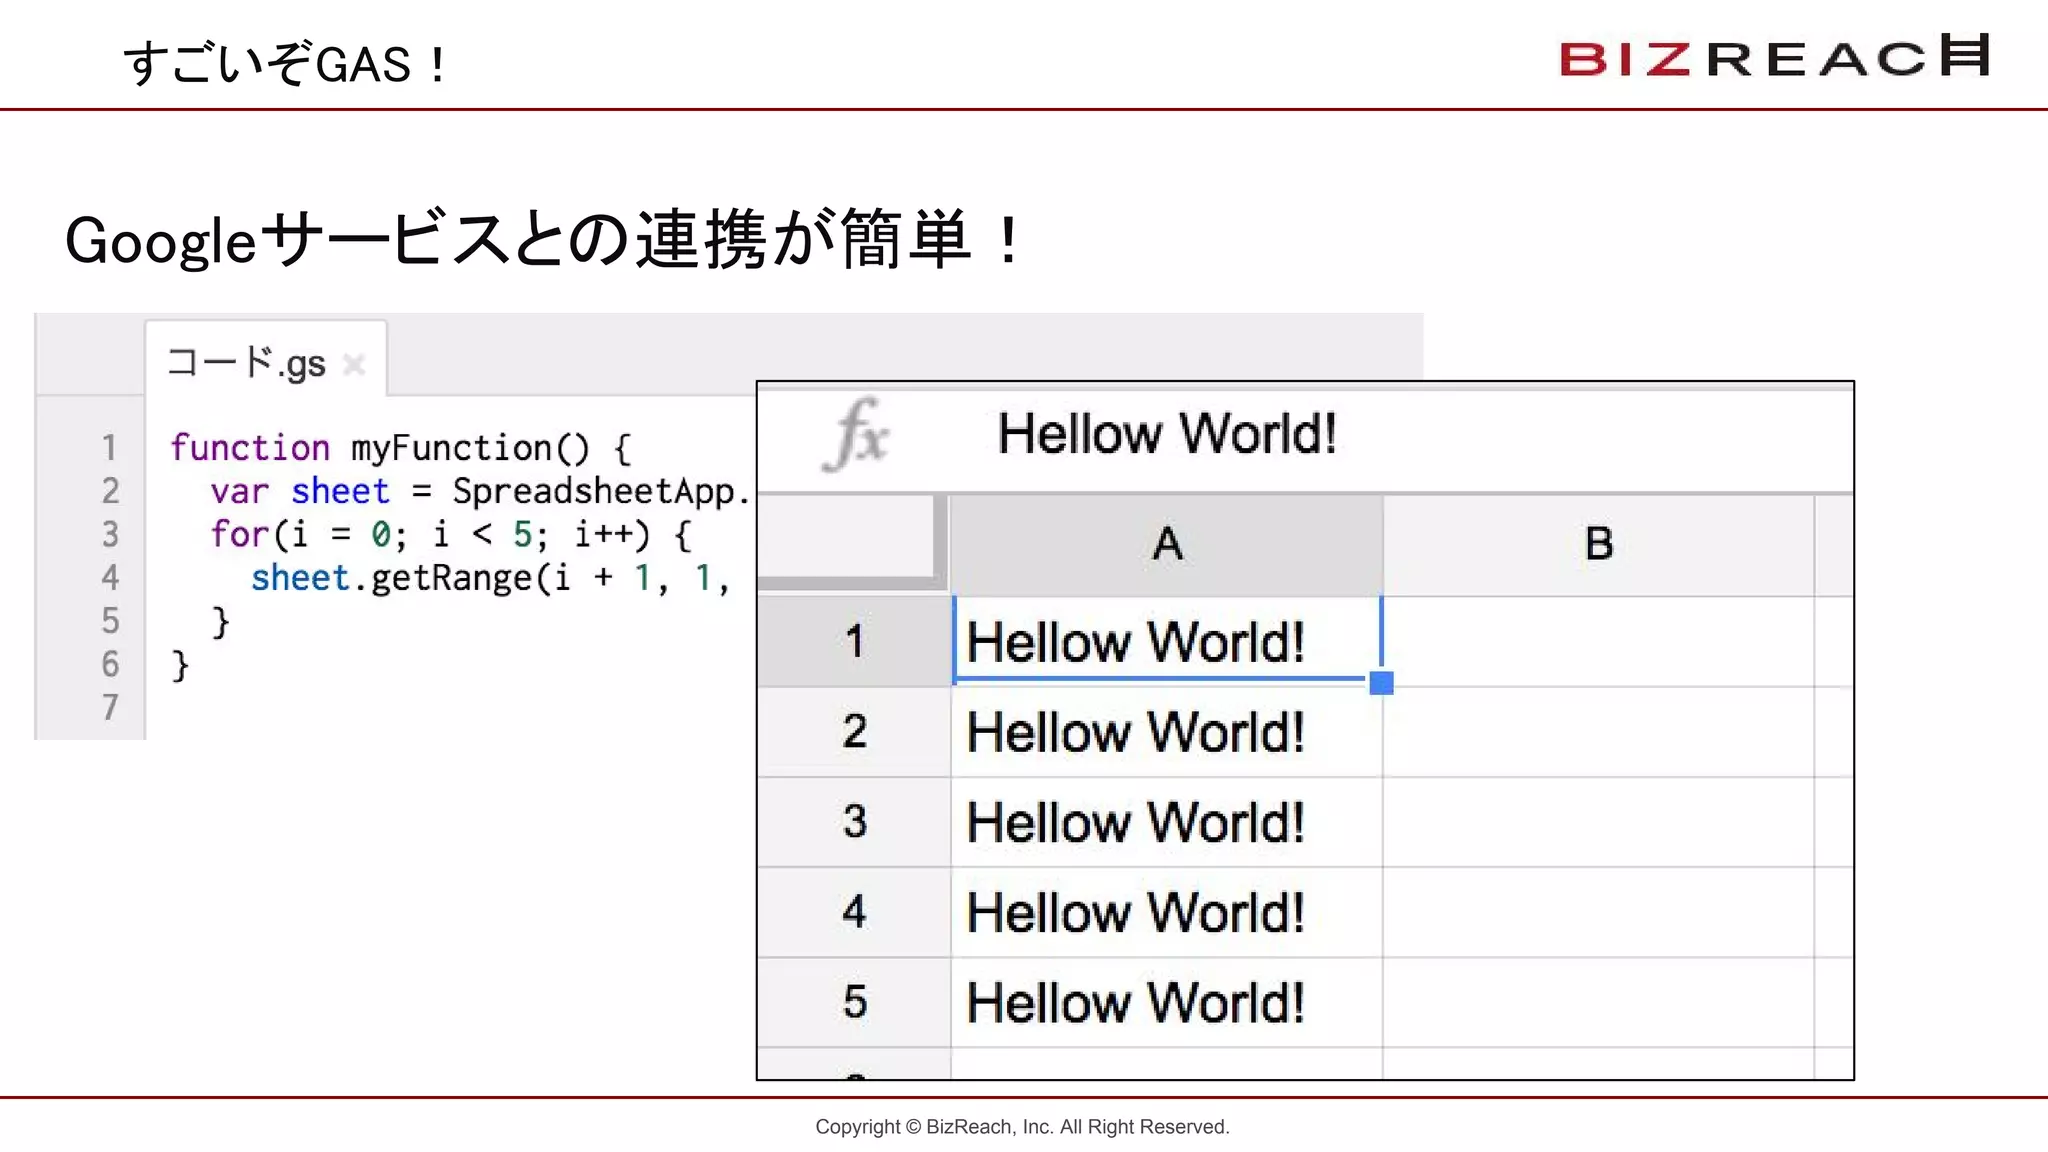
Task: Select row 2 header
Action: [854, 732]
